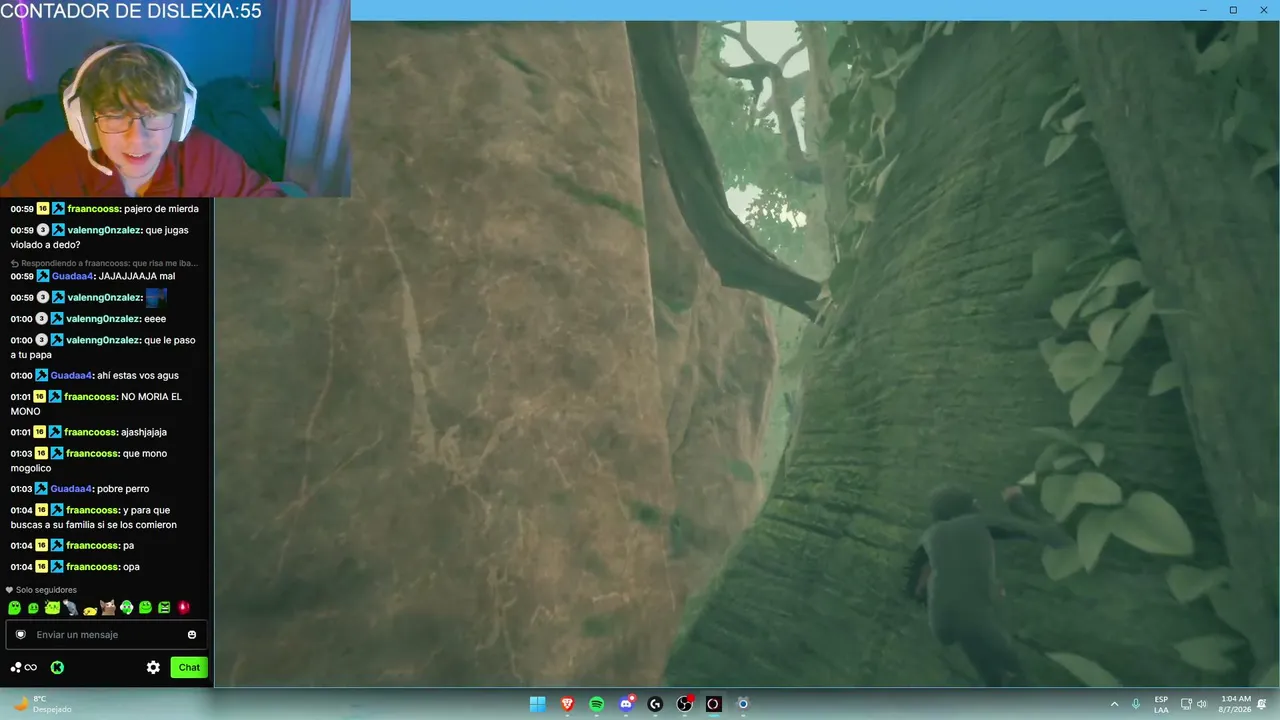Screen dimensions: 1280x720
Task: Click 'Solo seguidores' followers-only label
Action: pos(46,590)
